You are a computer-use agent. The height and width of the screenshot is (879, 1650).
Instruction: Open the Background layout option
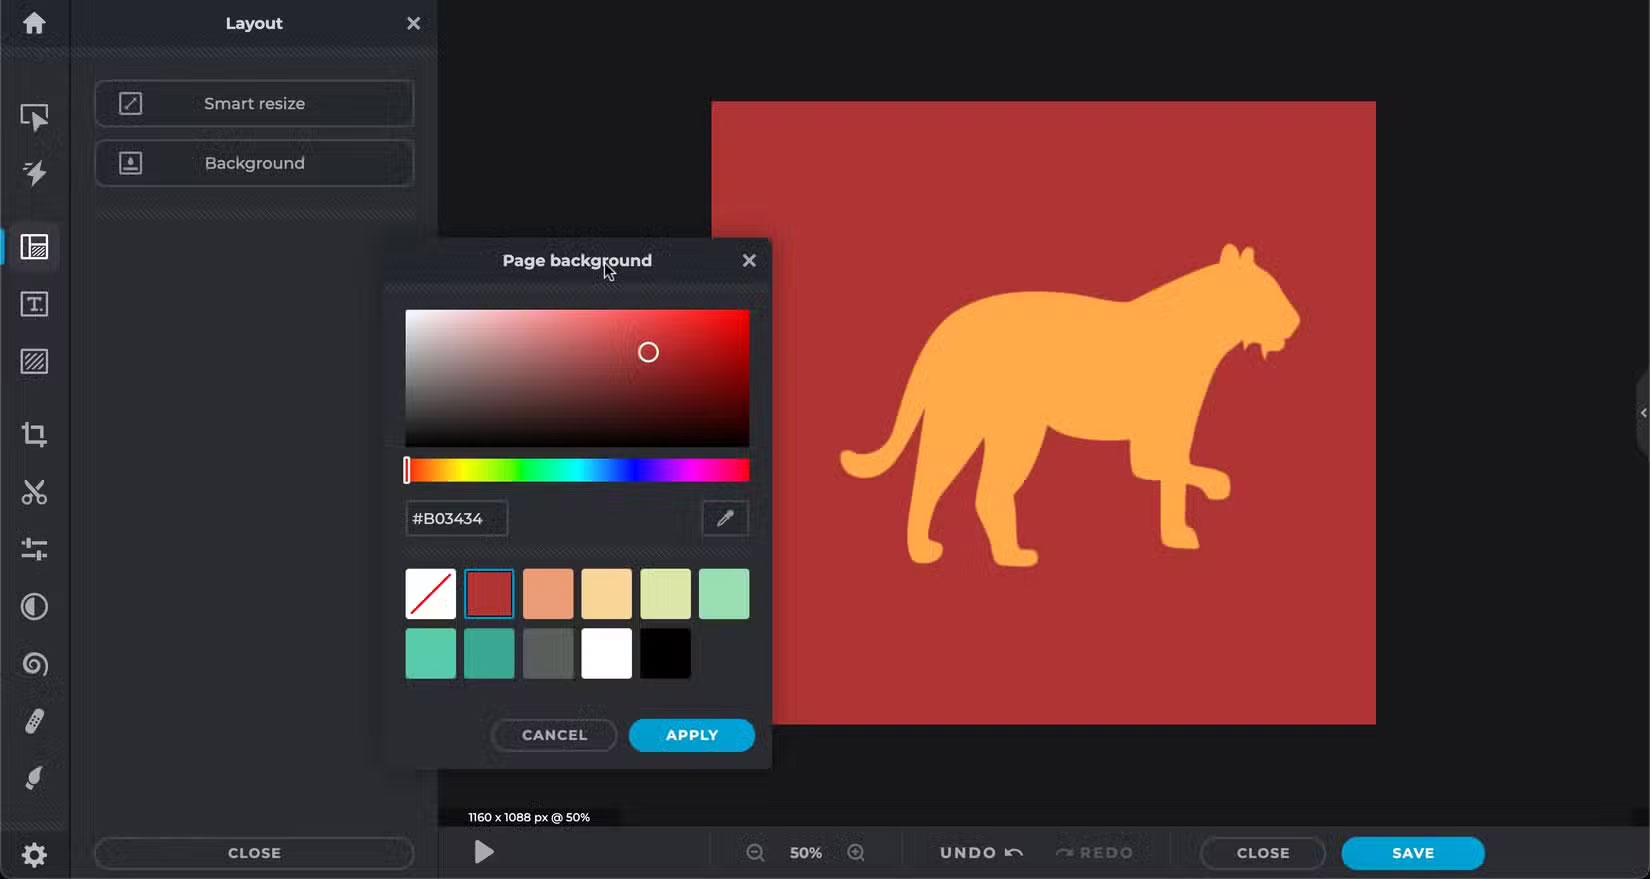254,163
